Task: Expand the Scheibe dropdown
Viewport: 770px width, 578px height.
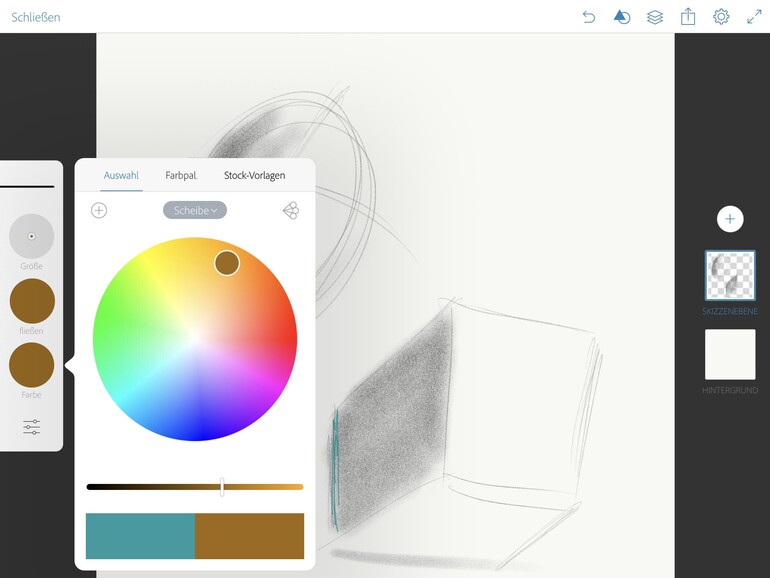Action: [x=195, y=210]
